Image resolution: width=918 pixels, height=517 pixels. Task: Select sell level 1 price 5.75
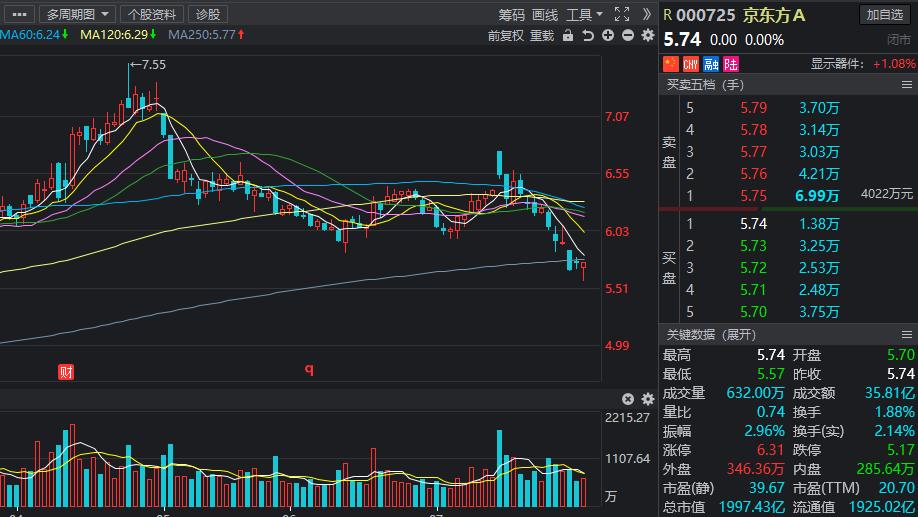pos(753,196)
